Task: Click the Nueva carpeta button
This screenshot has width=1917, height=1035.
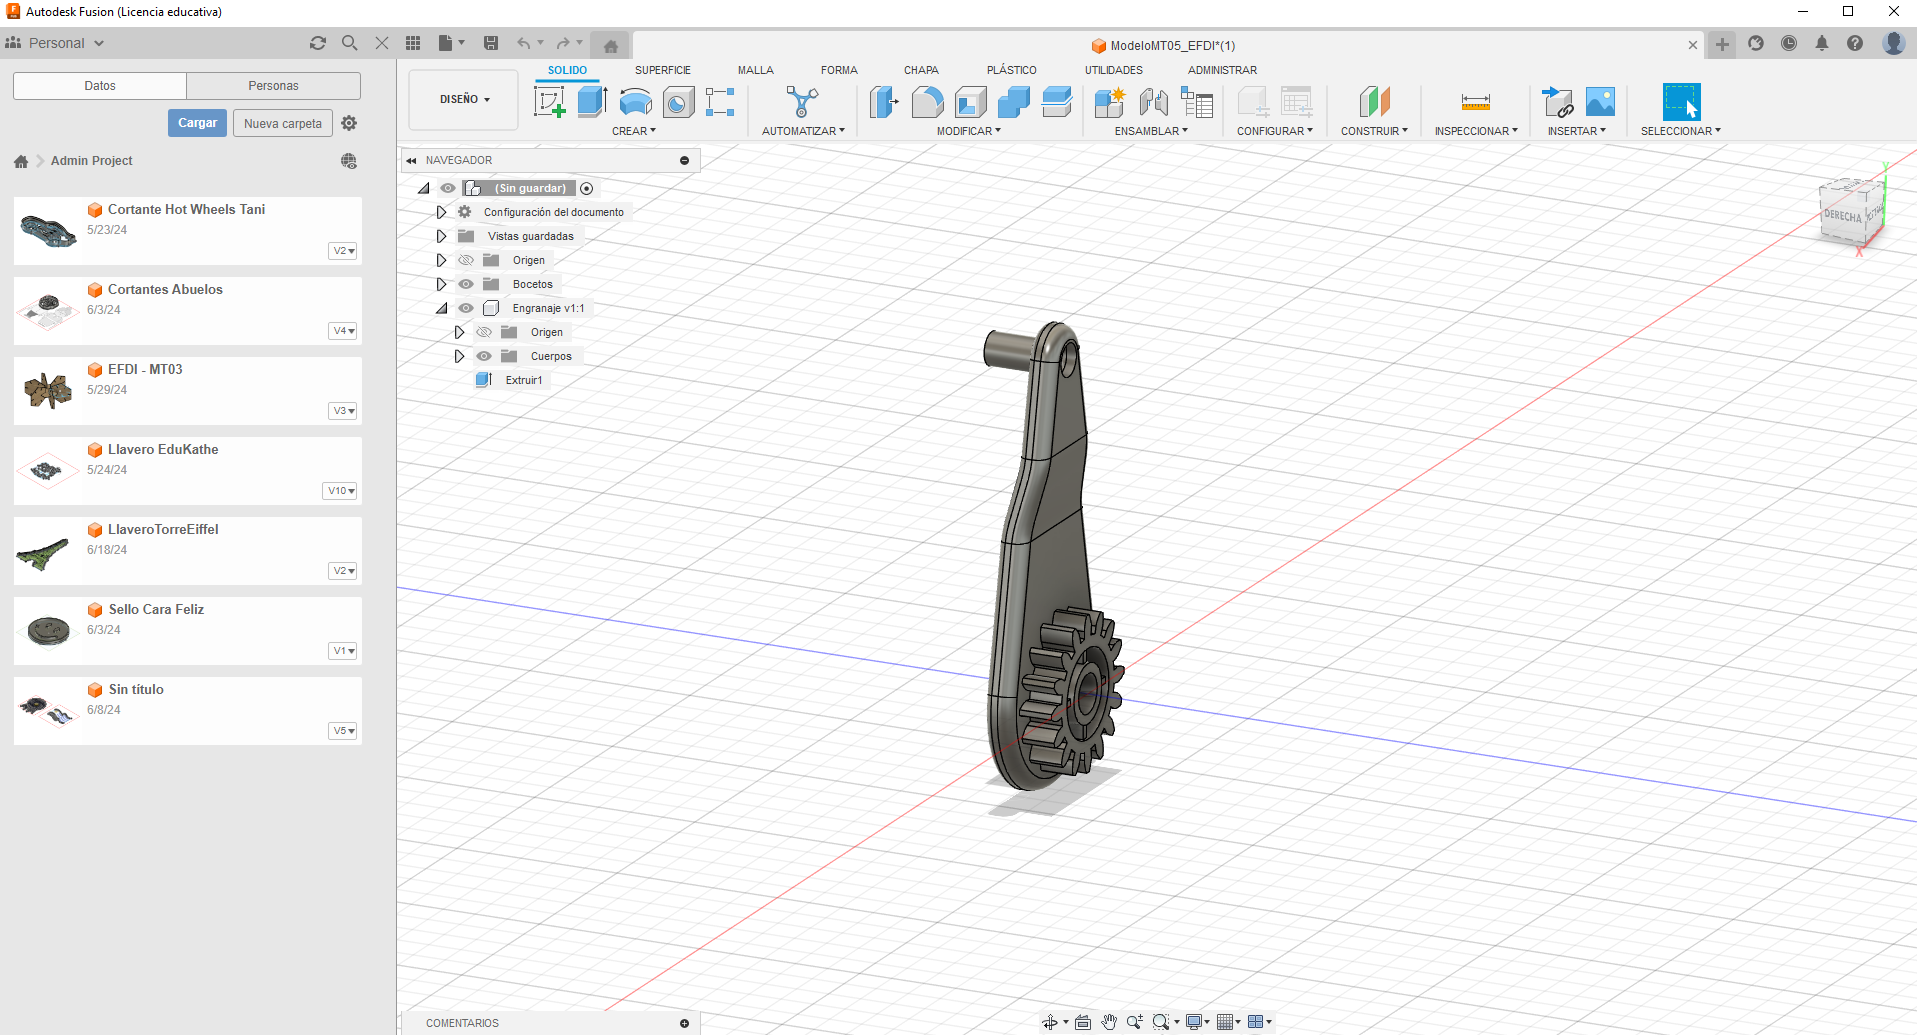Action: pos(283,124)
